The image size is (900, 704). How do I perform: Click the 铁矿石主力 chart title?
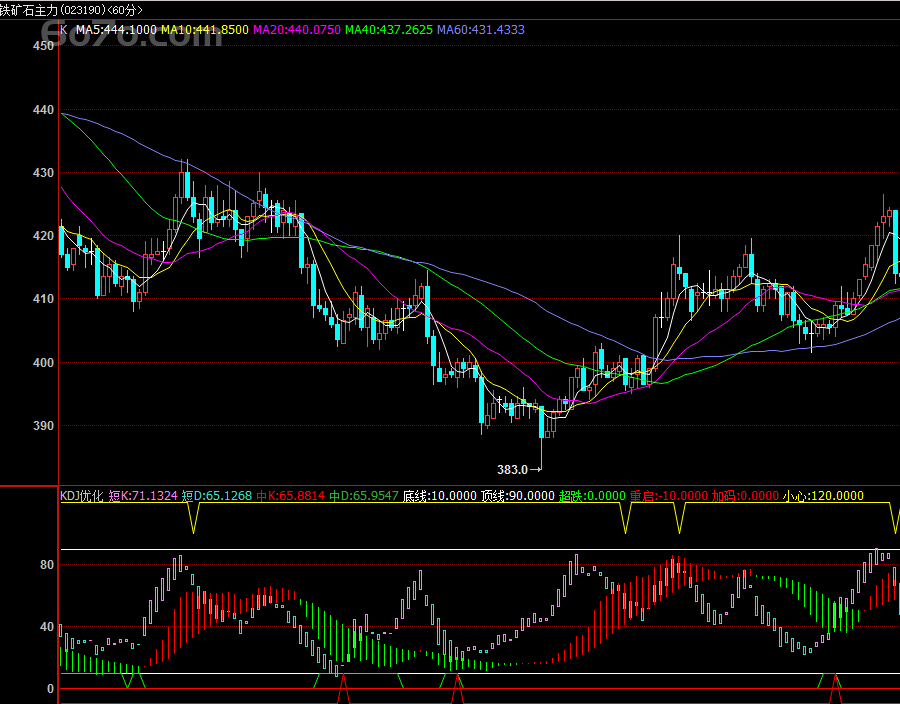[28, 10]
